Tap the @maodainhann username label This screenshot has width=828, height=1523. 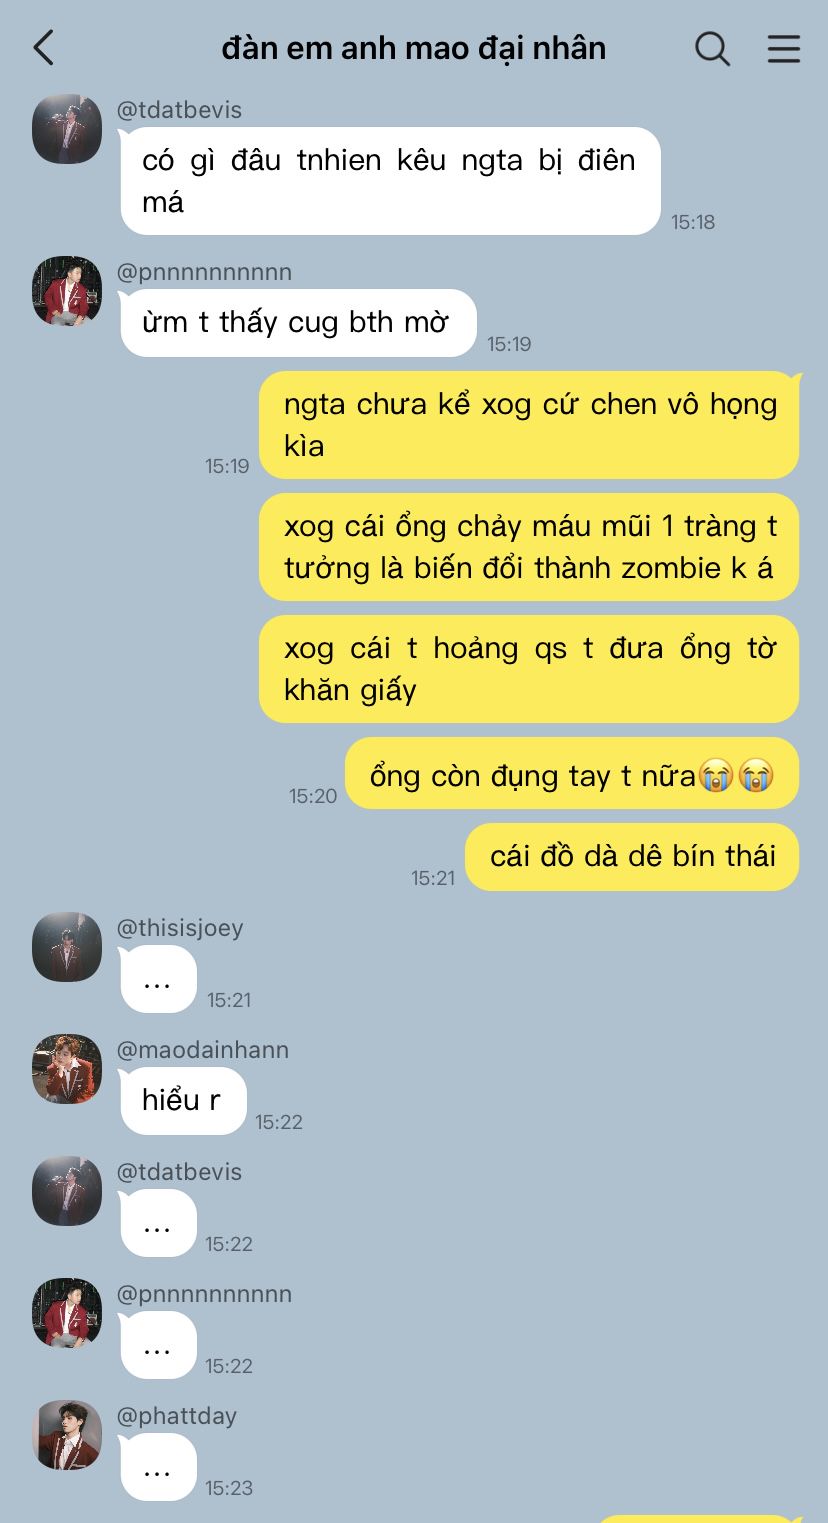[x=203, y=1050]
